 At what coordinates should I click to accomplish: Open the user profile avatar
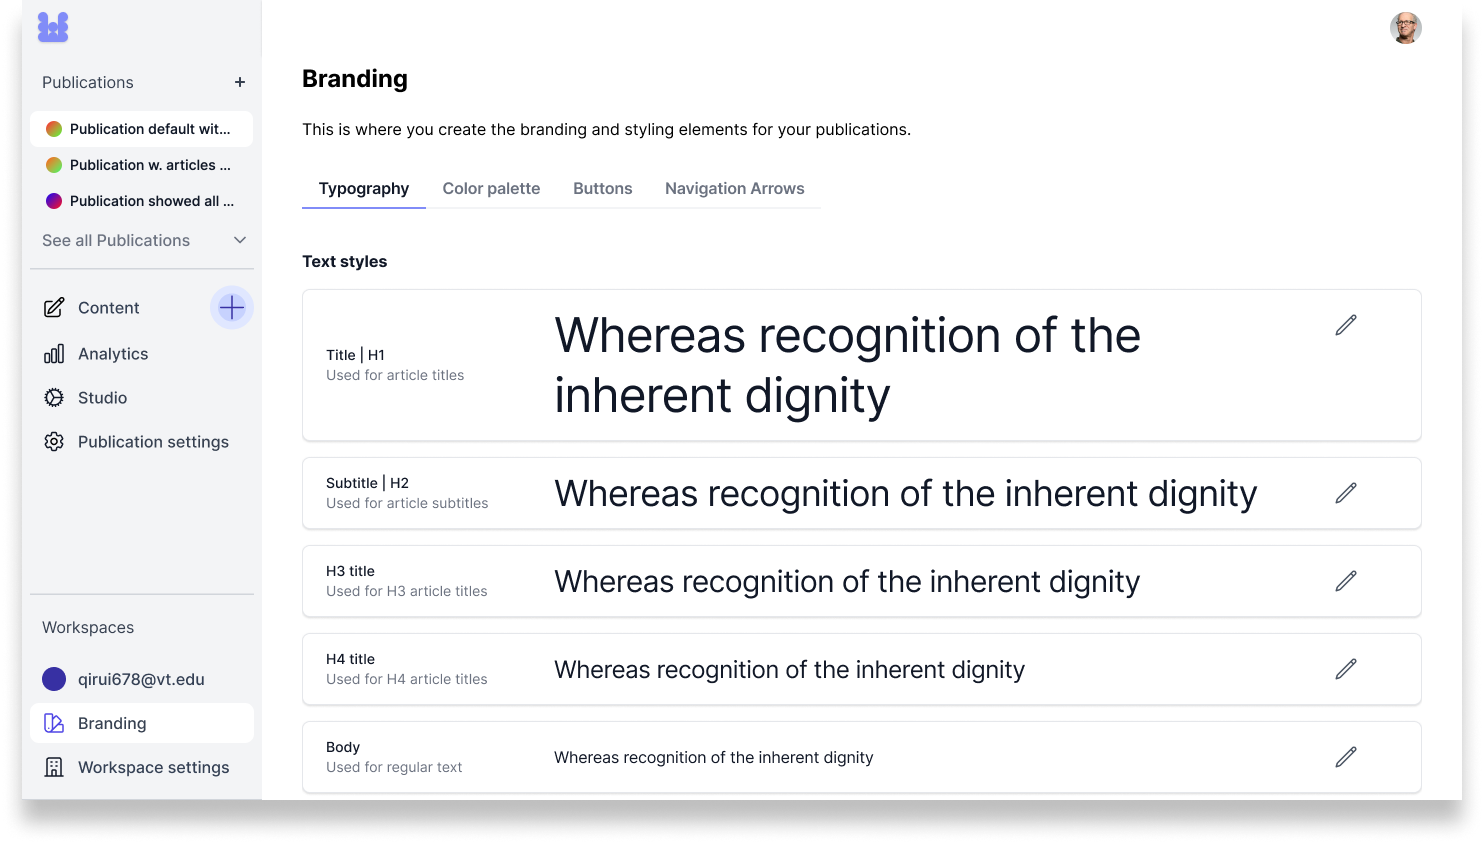(x=1405, y=28)
